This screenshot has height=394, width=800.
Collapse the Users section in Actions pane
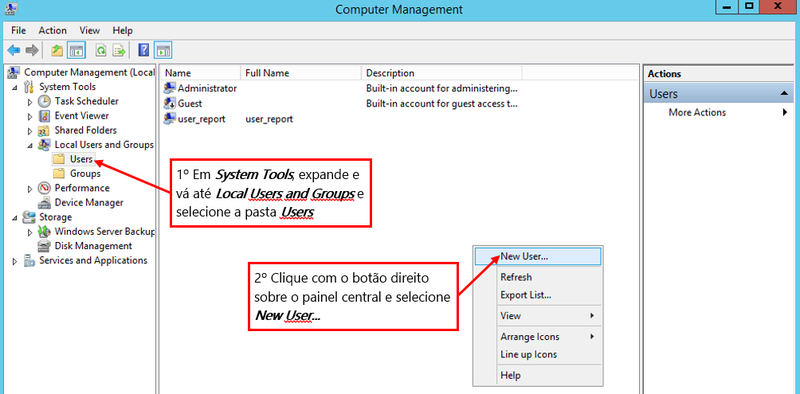coord(783,94)
